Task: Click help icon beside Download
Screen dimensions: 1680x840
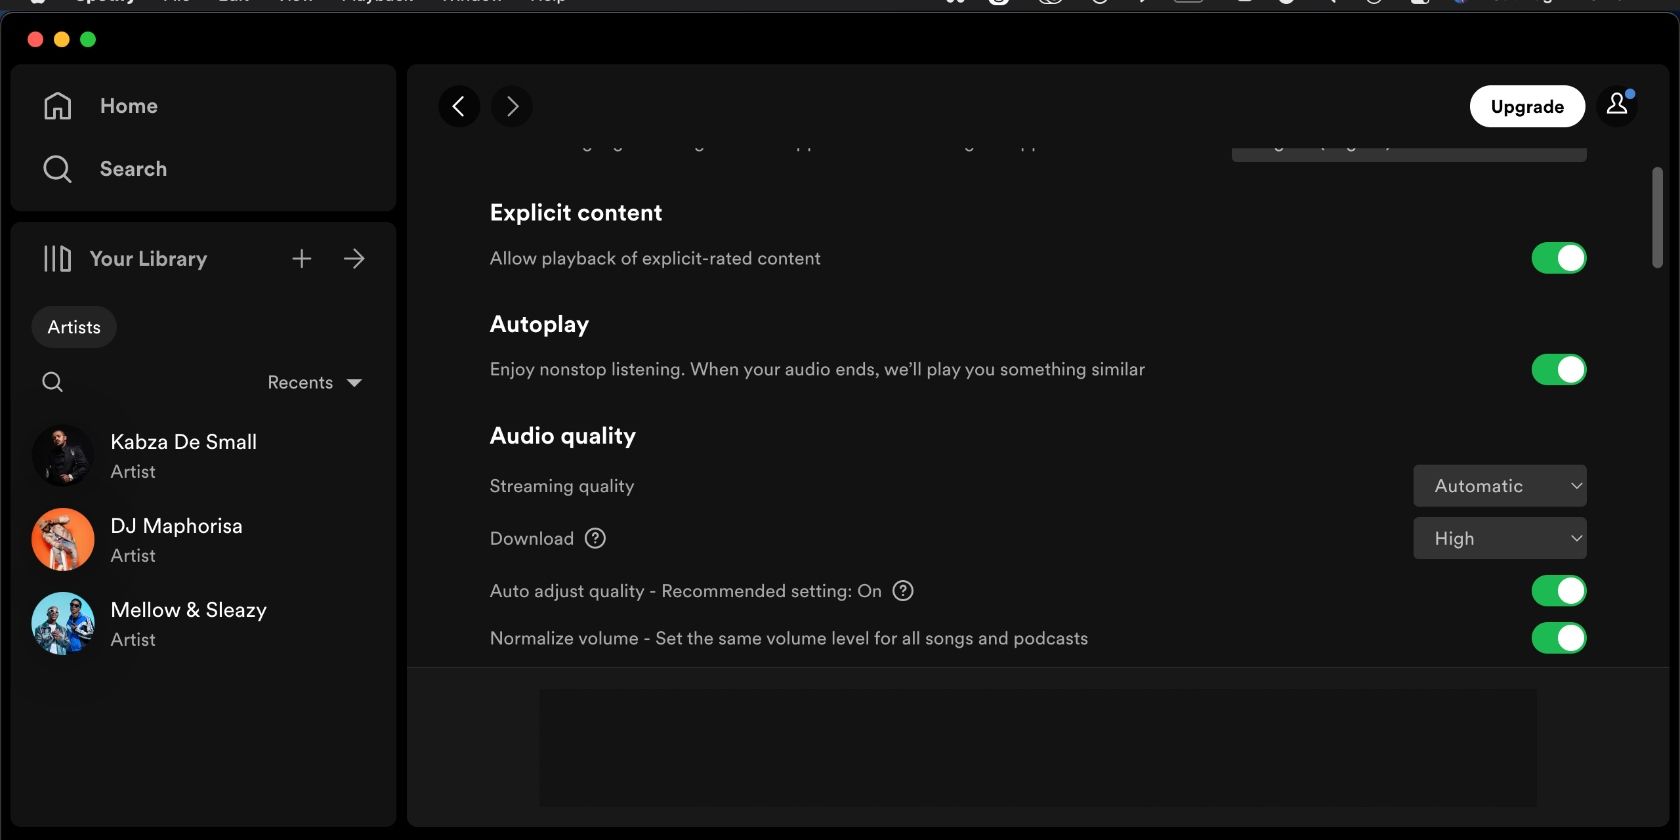Action: [595, 538]
